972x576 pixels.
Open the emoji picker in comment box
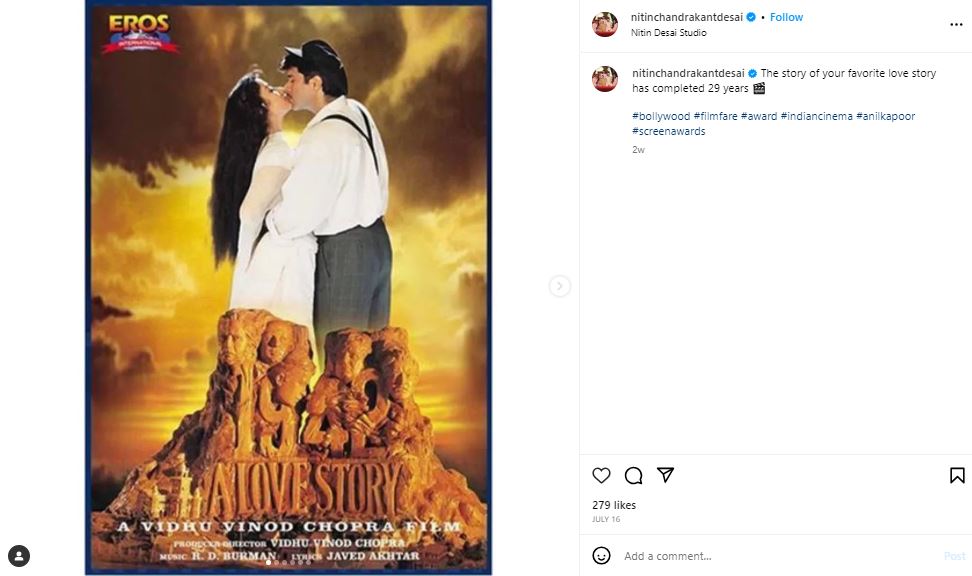pyautogui.click(x=601, y=555)
